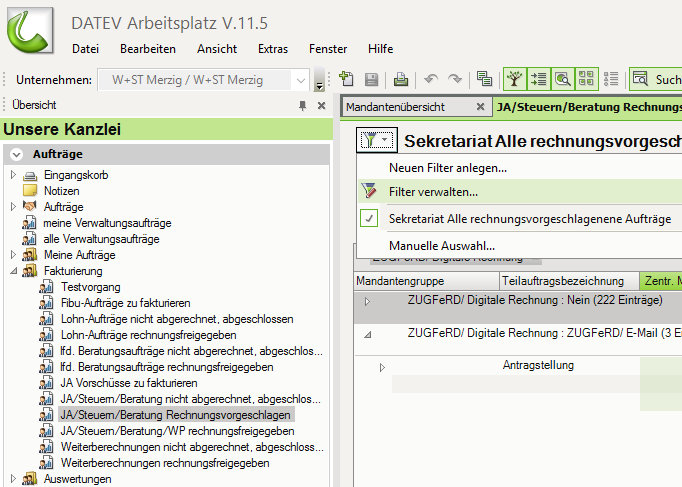Click the meine Verwaltungsaufträge chart icon

tap(30, 223)
